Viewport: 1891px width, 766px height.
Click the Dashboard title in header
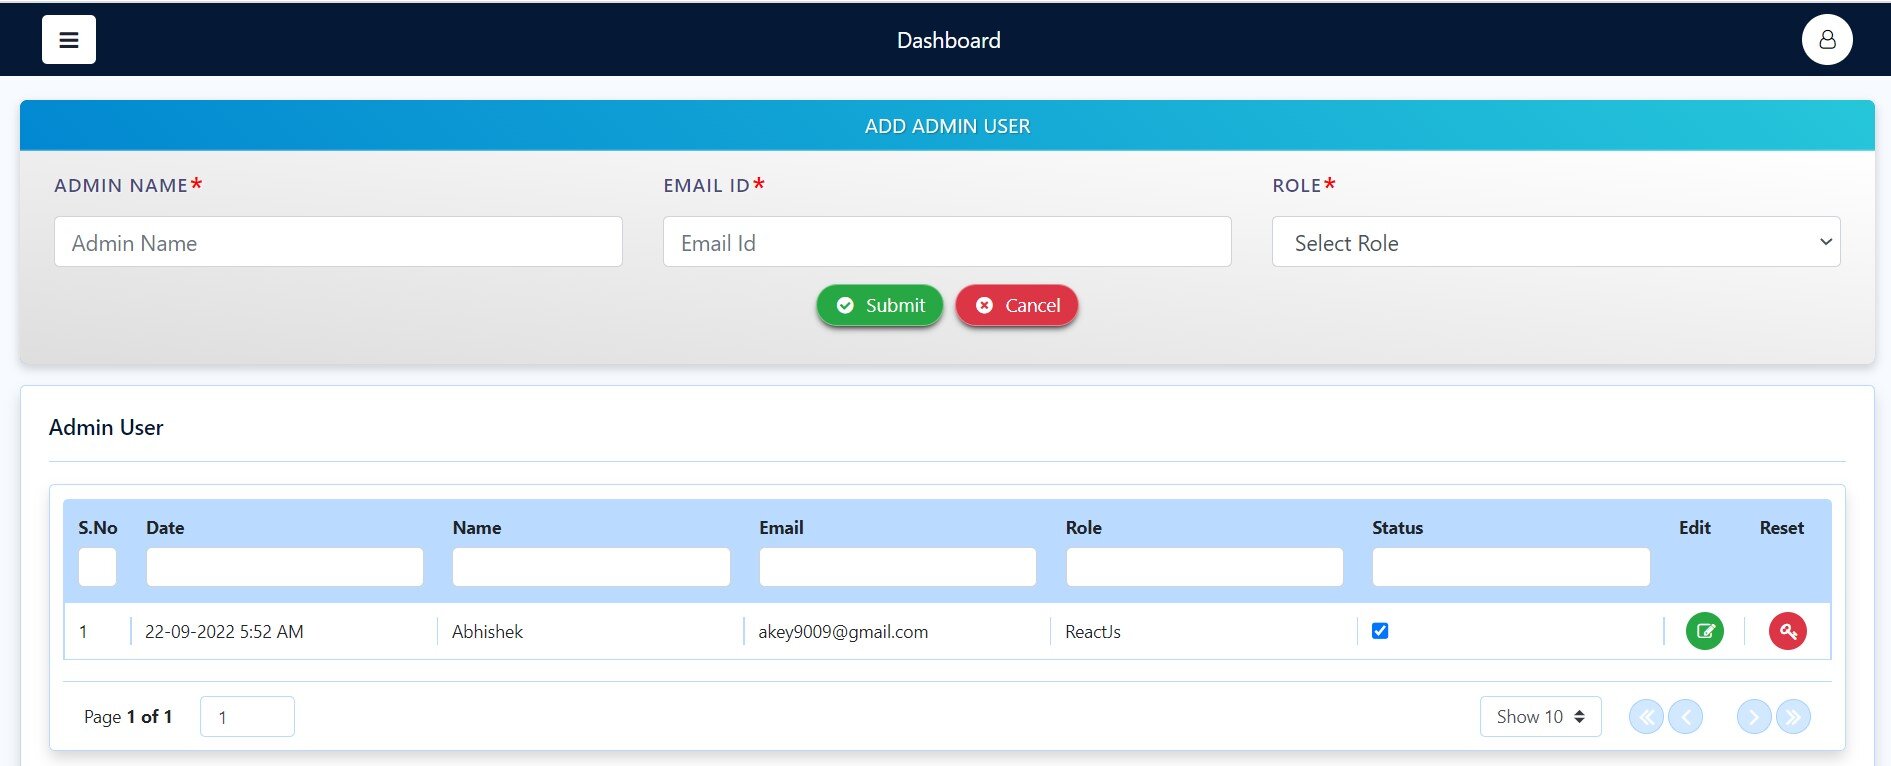click(x=948, y=40)
